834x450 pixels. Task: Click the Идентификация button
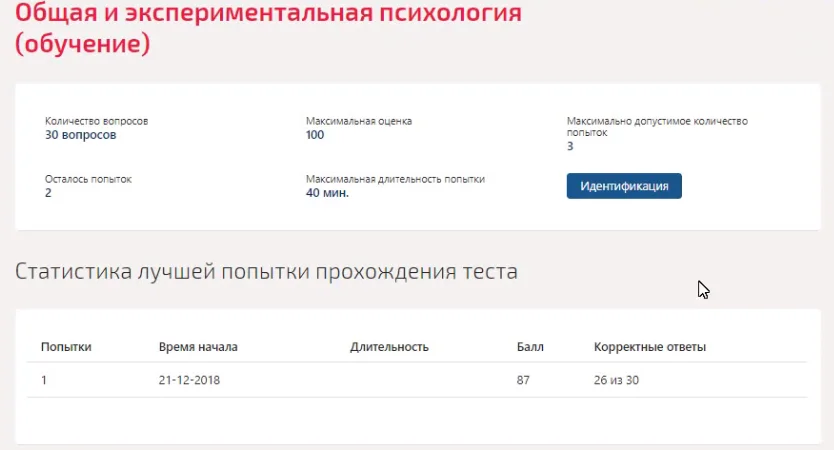pos(624,186)
